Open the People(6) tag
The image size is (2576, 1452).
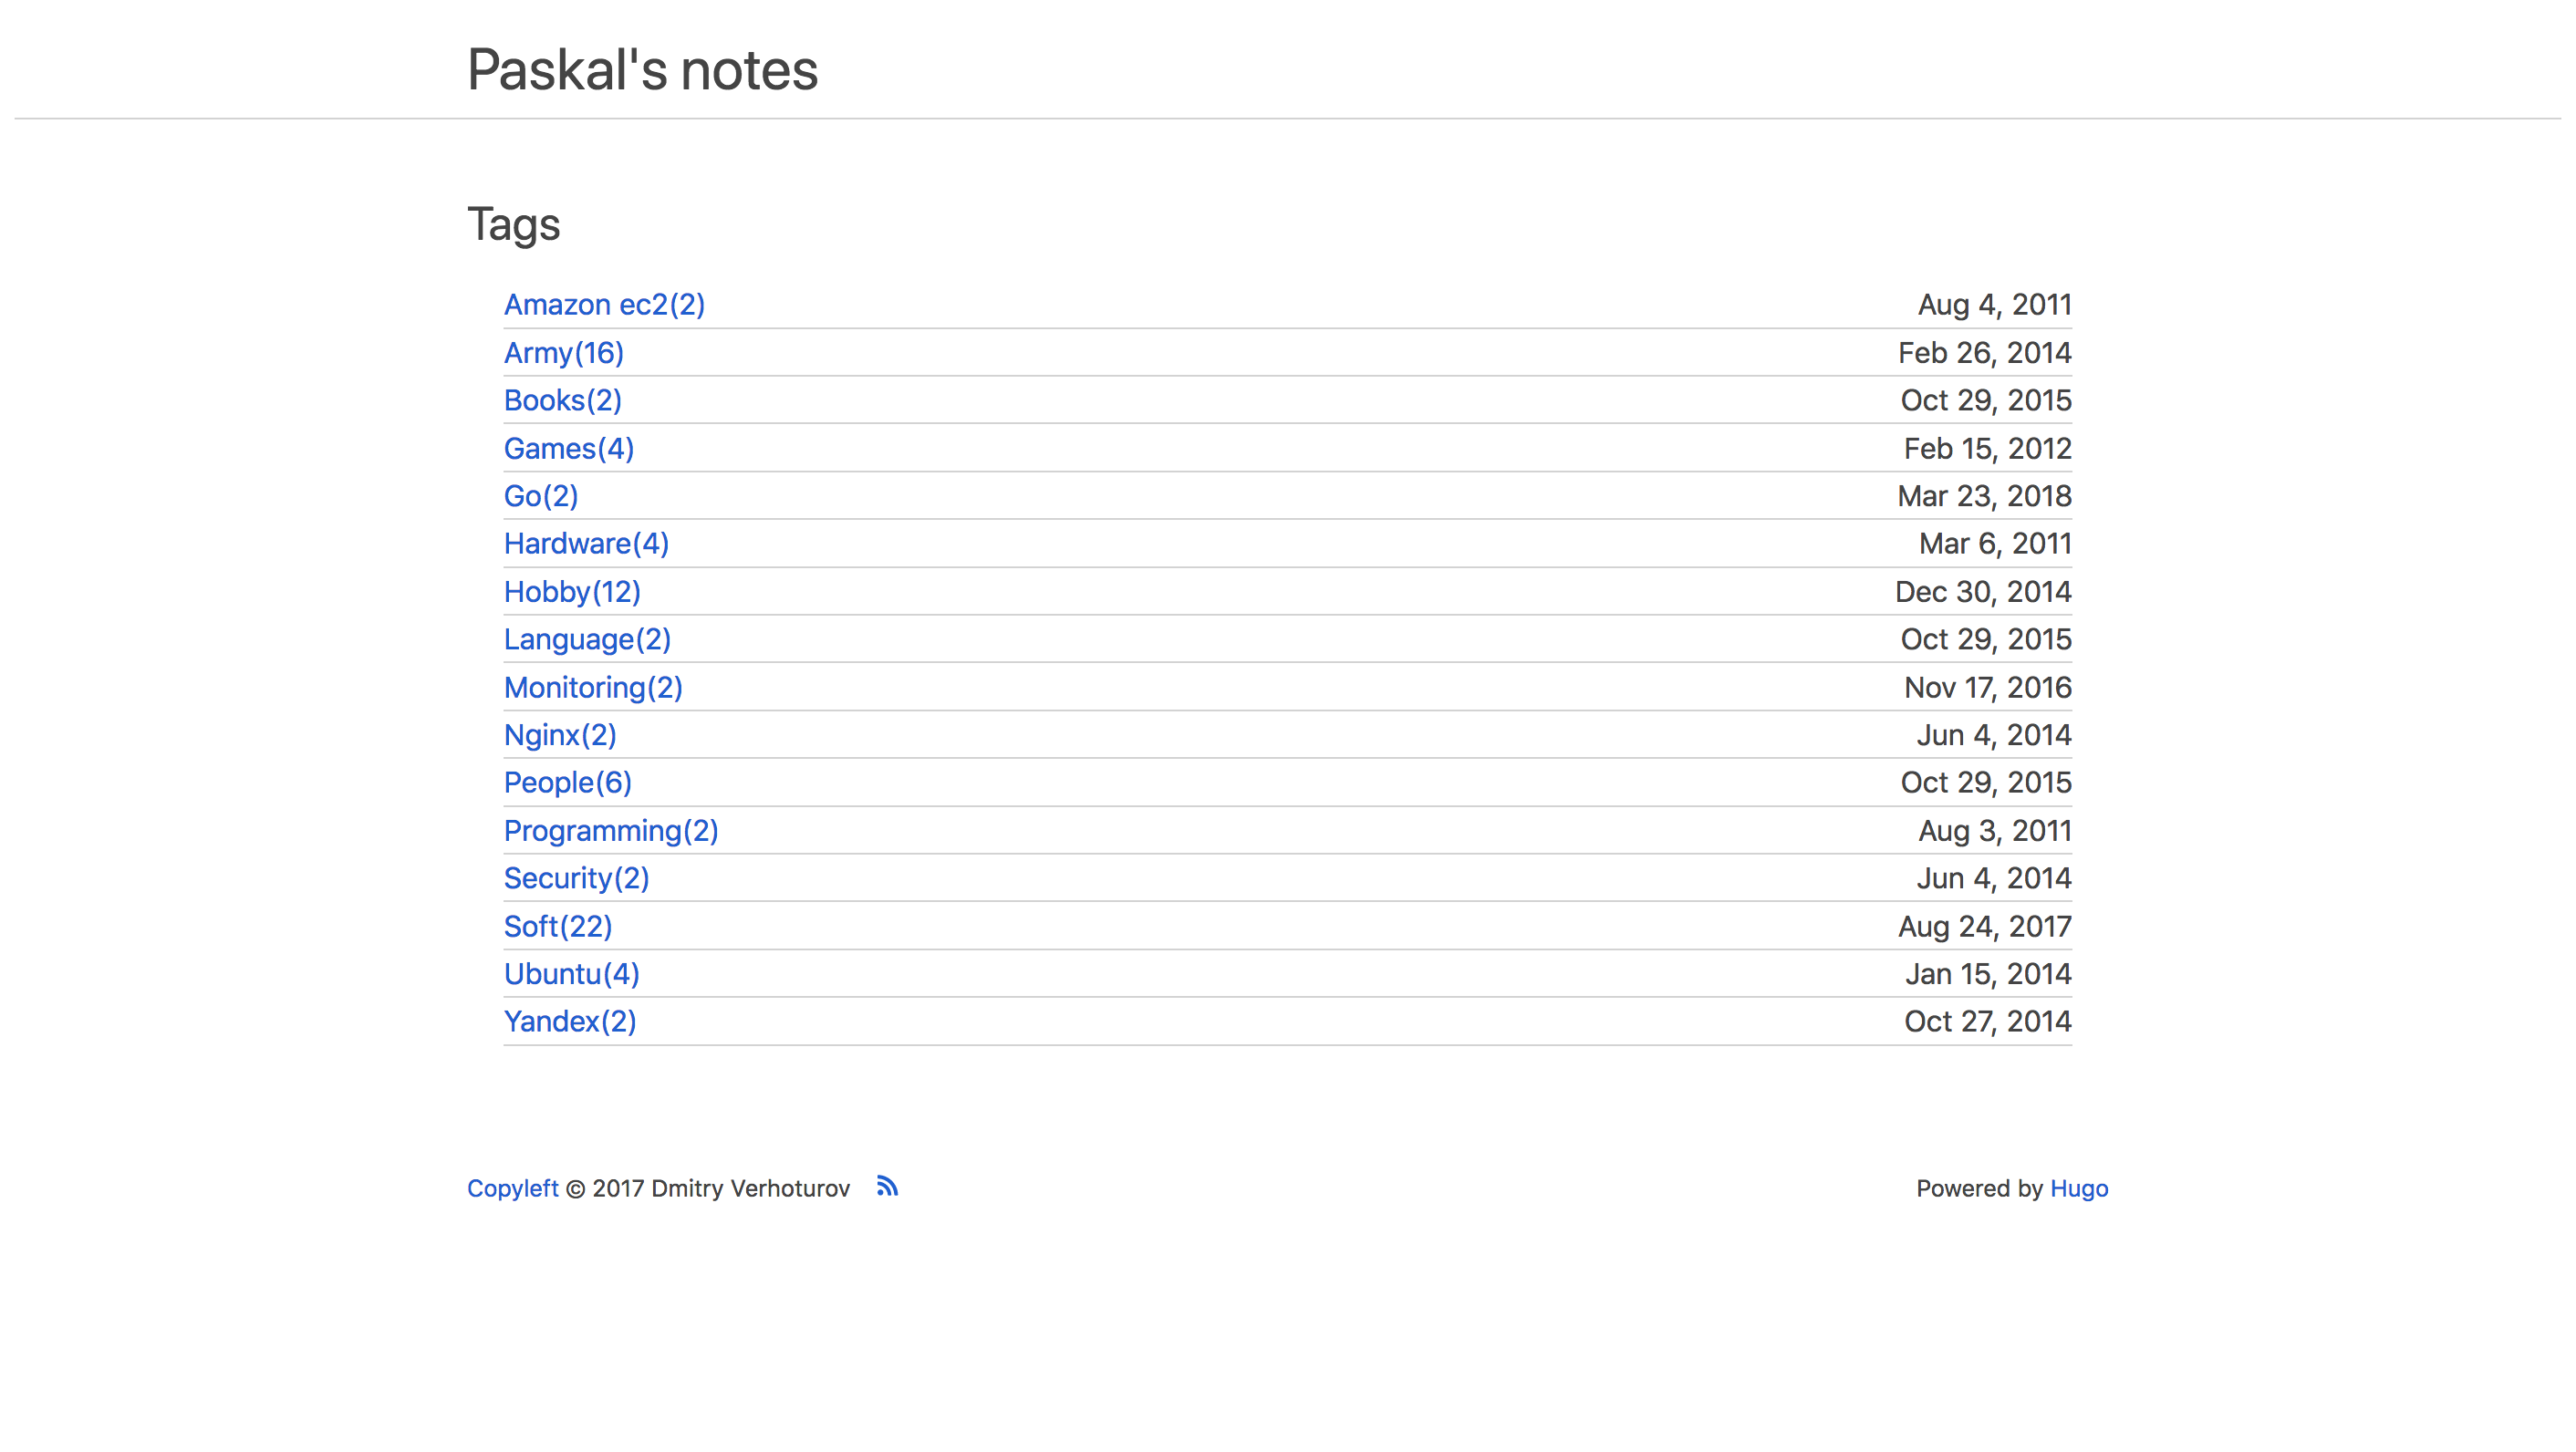coord(568,782)
